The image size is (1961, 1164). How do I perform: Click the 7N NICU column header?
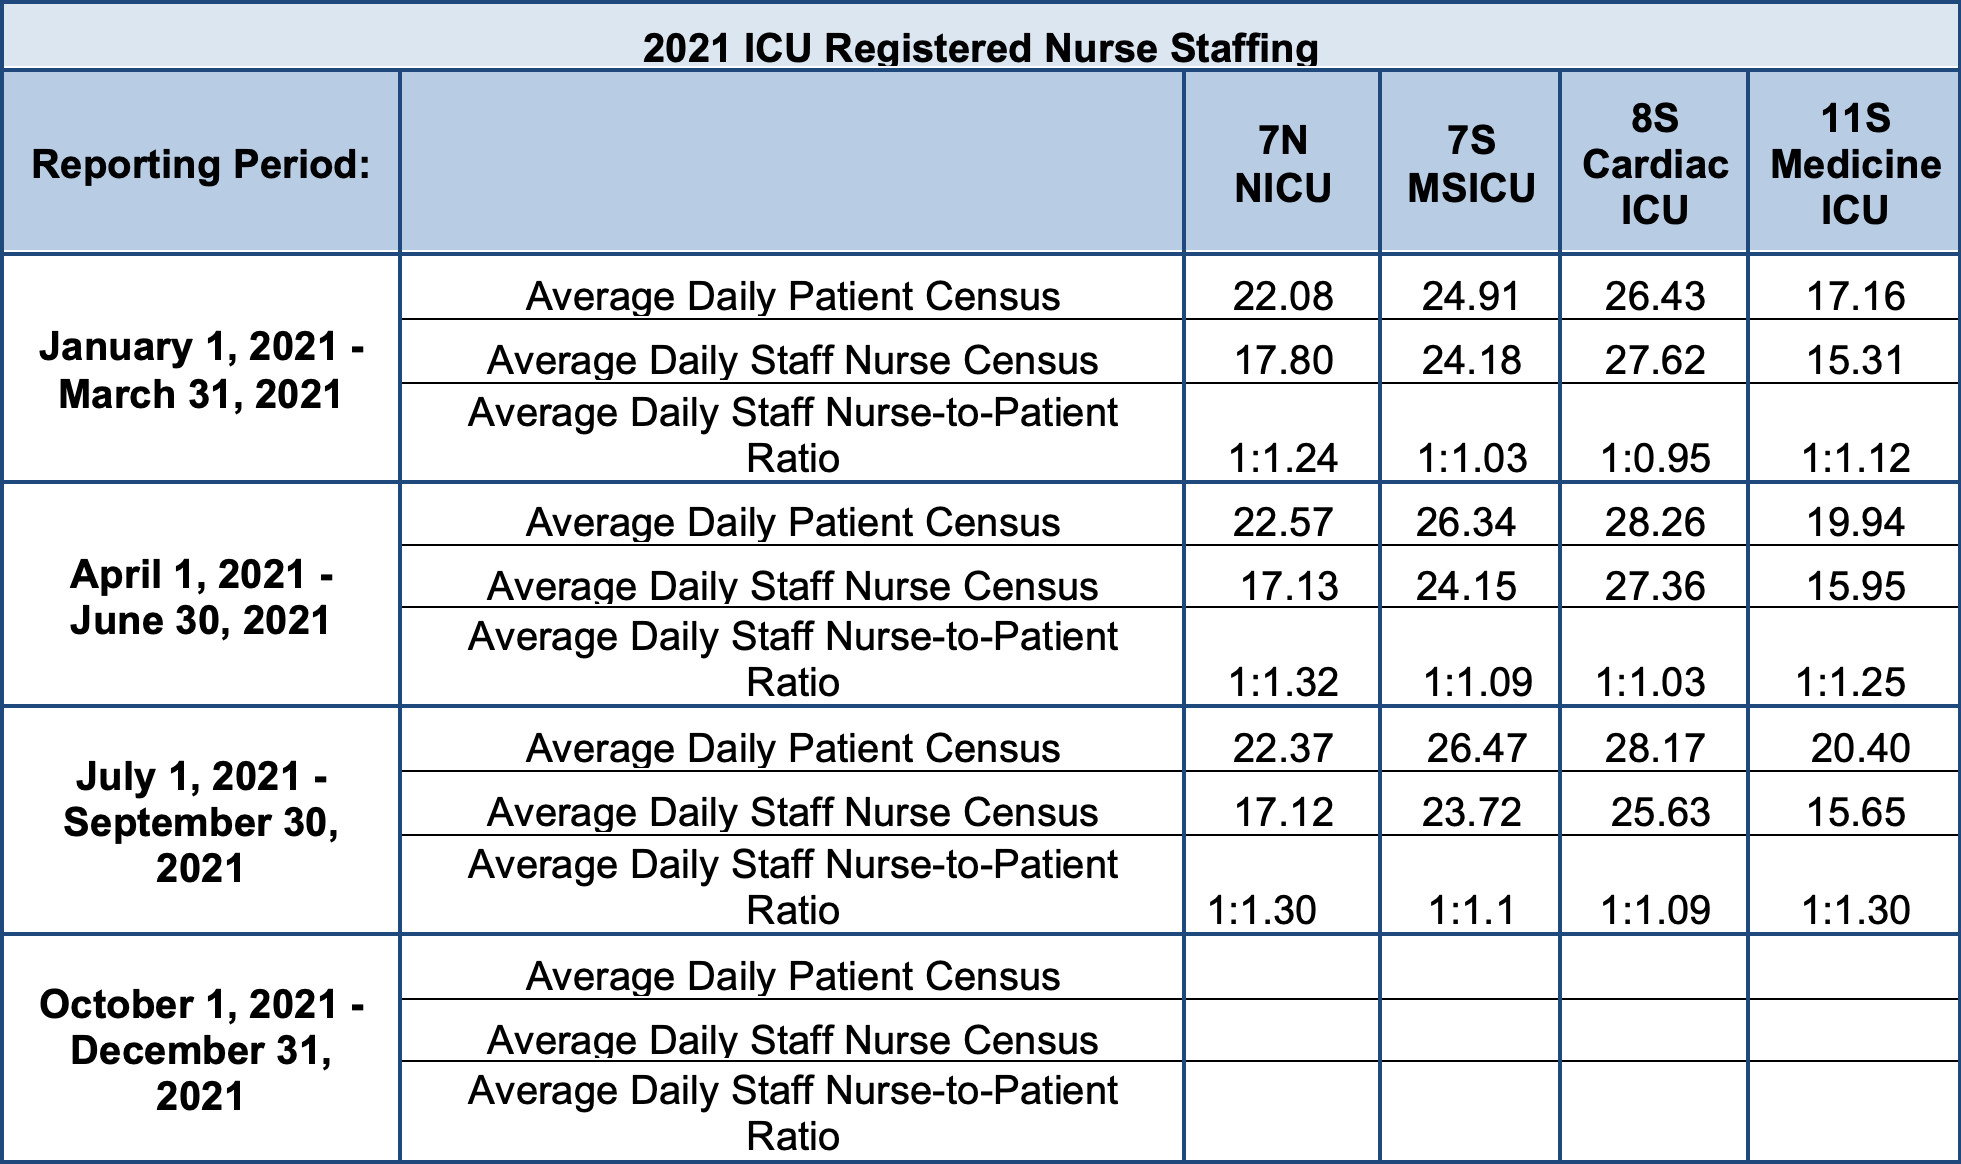1282,164
